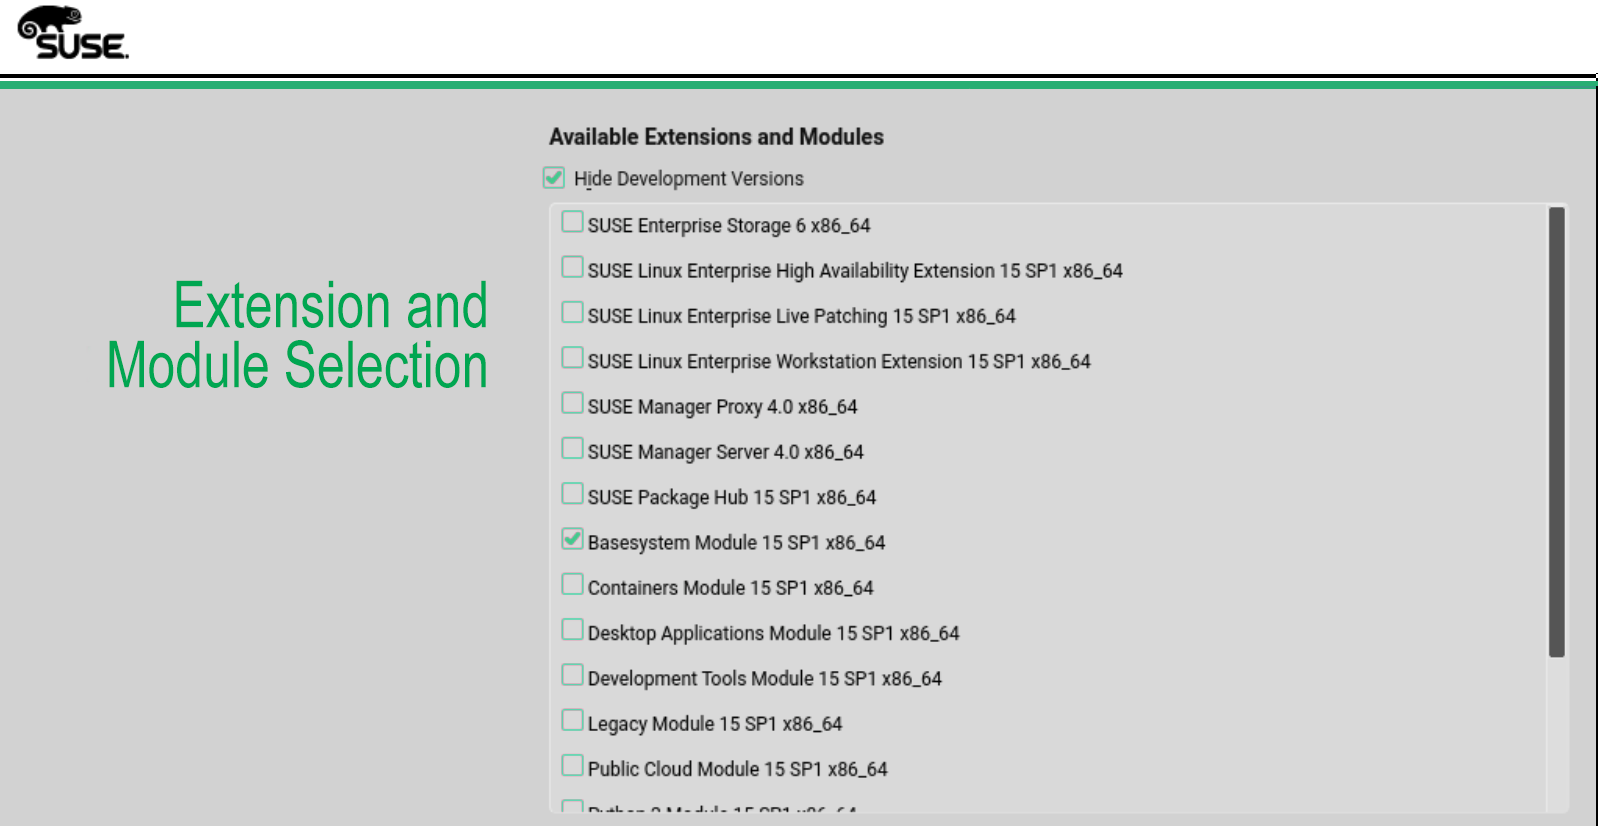
Task: Enable Desktop Applications Module checkbox
Action: (572, 630)
